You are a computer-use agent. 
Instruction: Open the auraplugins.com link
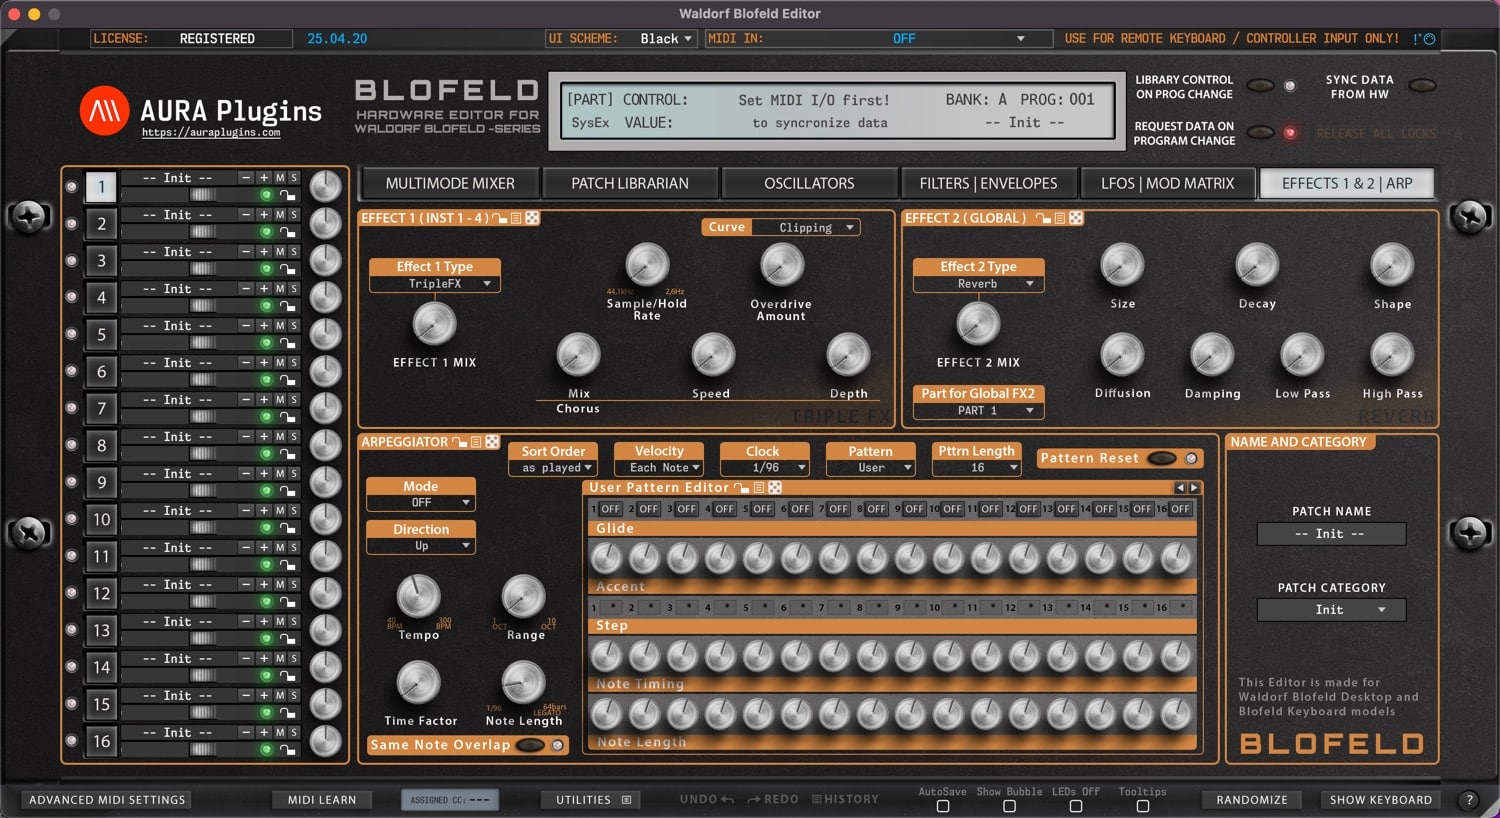tap(211, 132)
